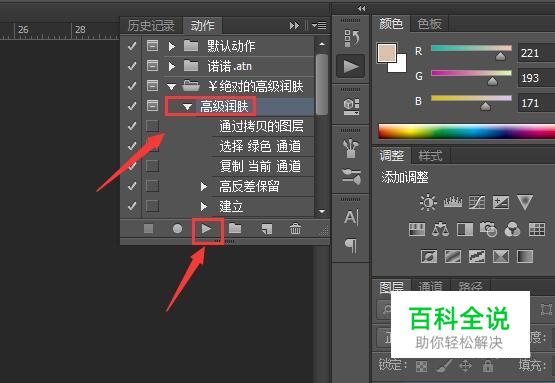The image size is (555, 383).
Task: Add a Color Balance adjustment
Action: [440, 229]
